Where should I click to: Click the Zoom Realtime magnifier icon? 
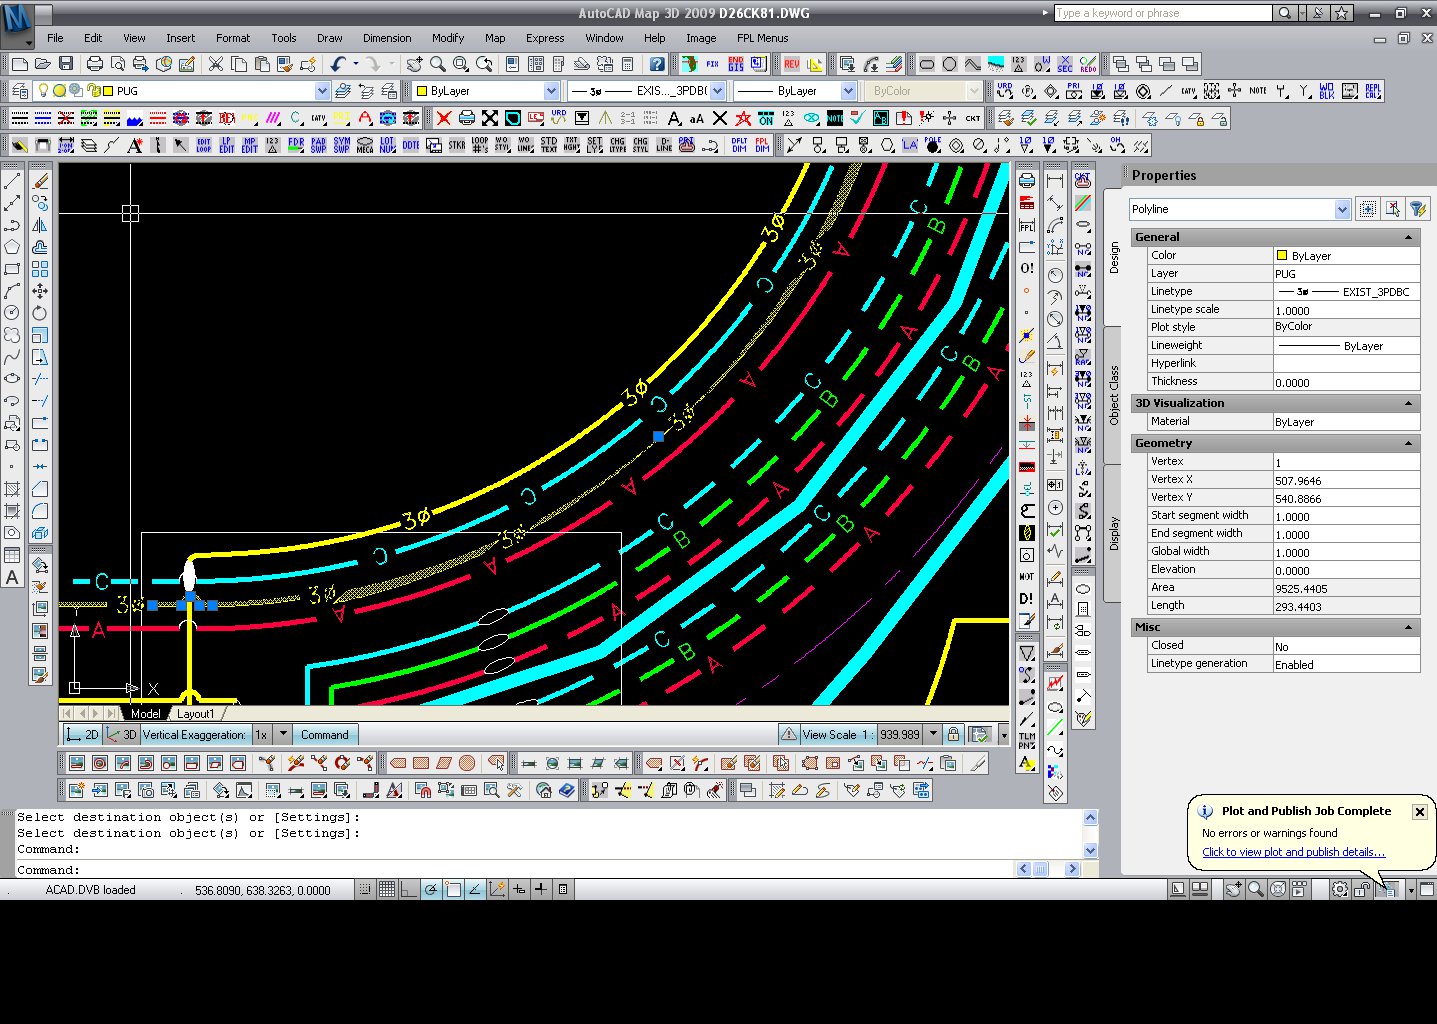coord(438,64)
